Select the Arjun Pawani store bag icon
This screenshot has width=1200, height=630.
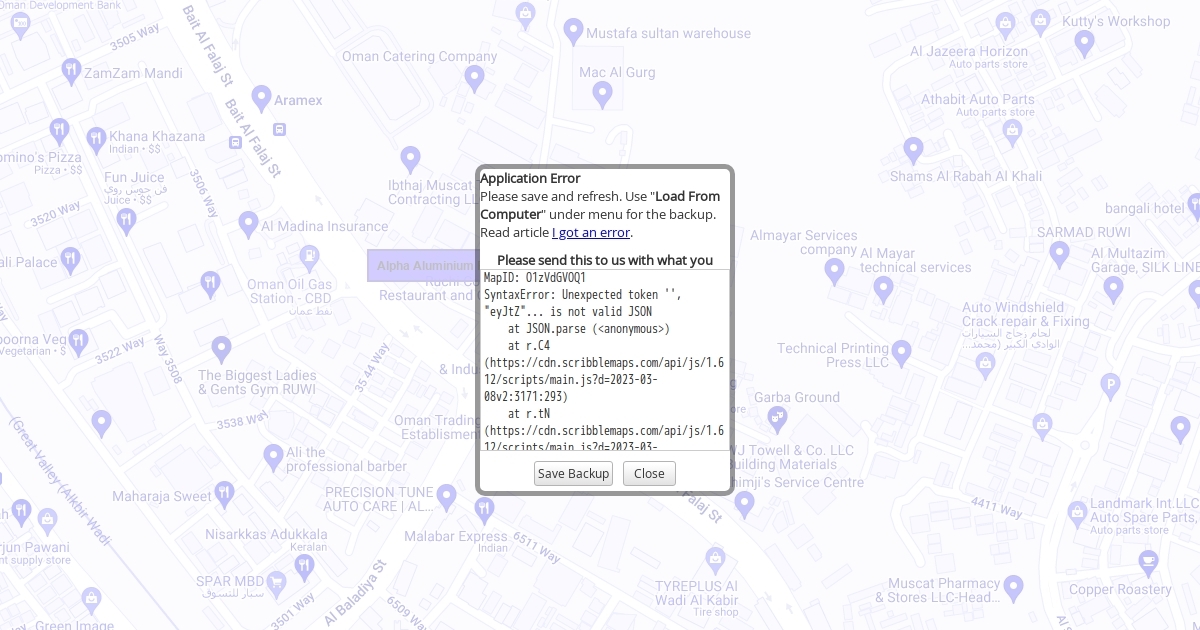47,520
